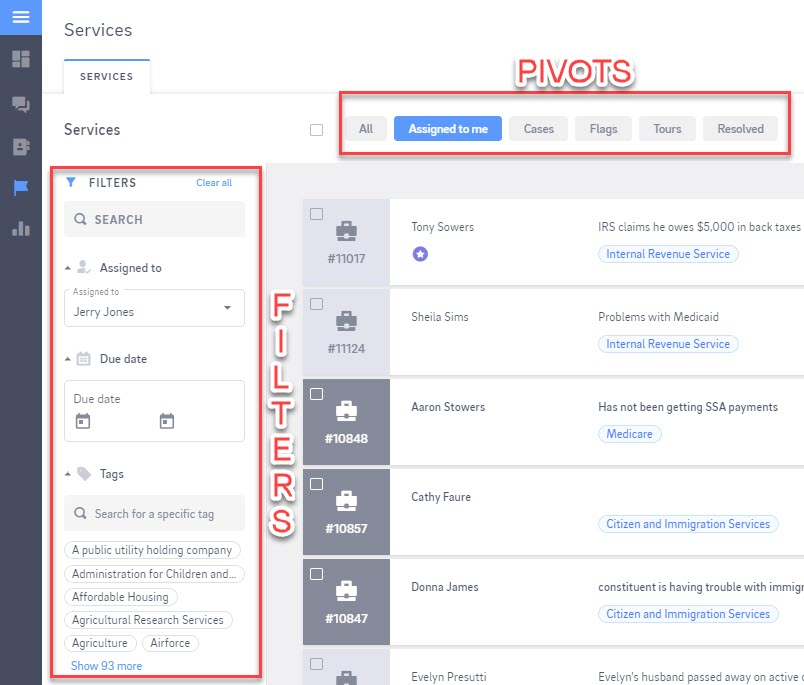Image resolution: width=804 pixels, height=685 pixels.
Task: Select the Resolved pivot
Action: coord(740,129)
